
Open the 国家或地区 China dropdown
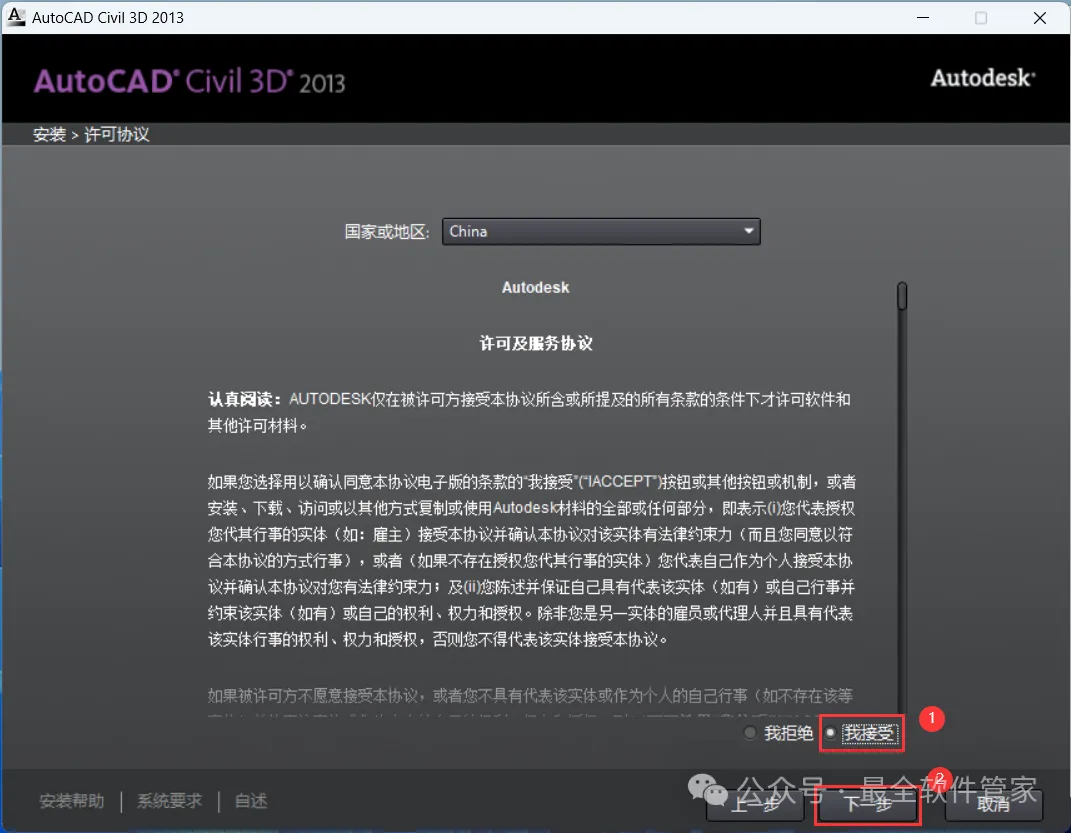click(x=601, y=231)
